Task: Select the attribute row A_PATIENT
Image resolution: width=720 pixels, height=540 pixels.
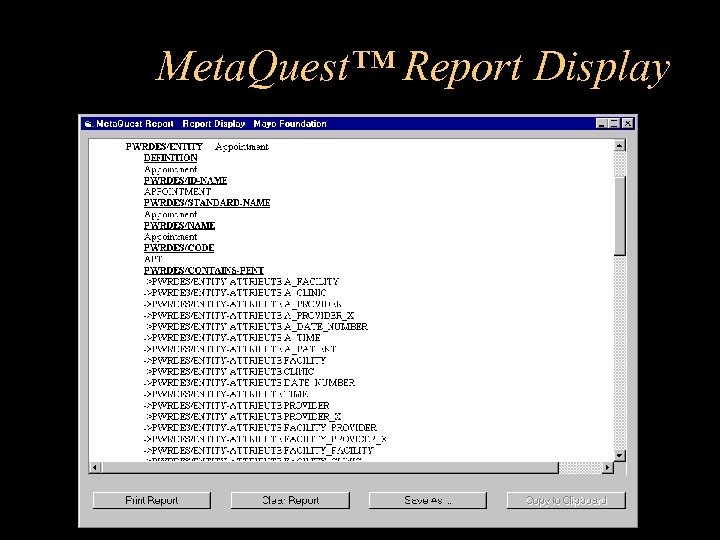Action: [x=240, y=349]
